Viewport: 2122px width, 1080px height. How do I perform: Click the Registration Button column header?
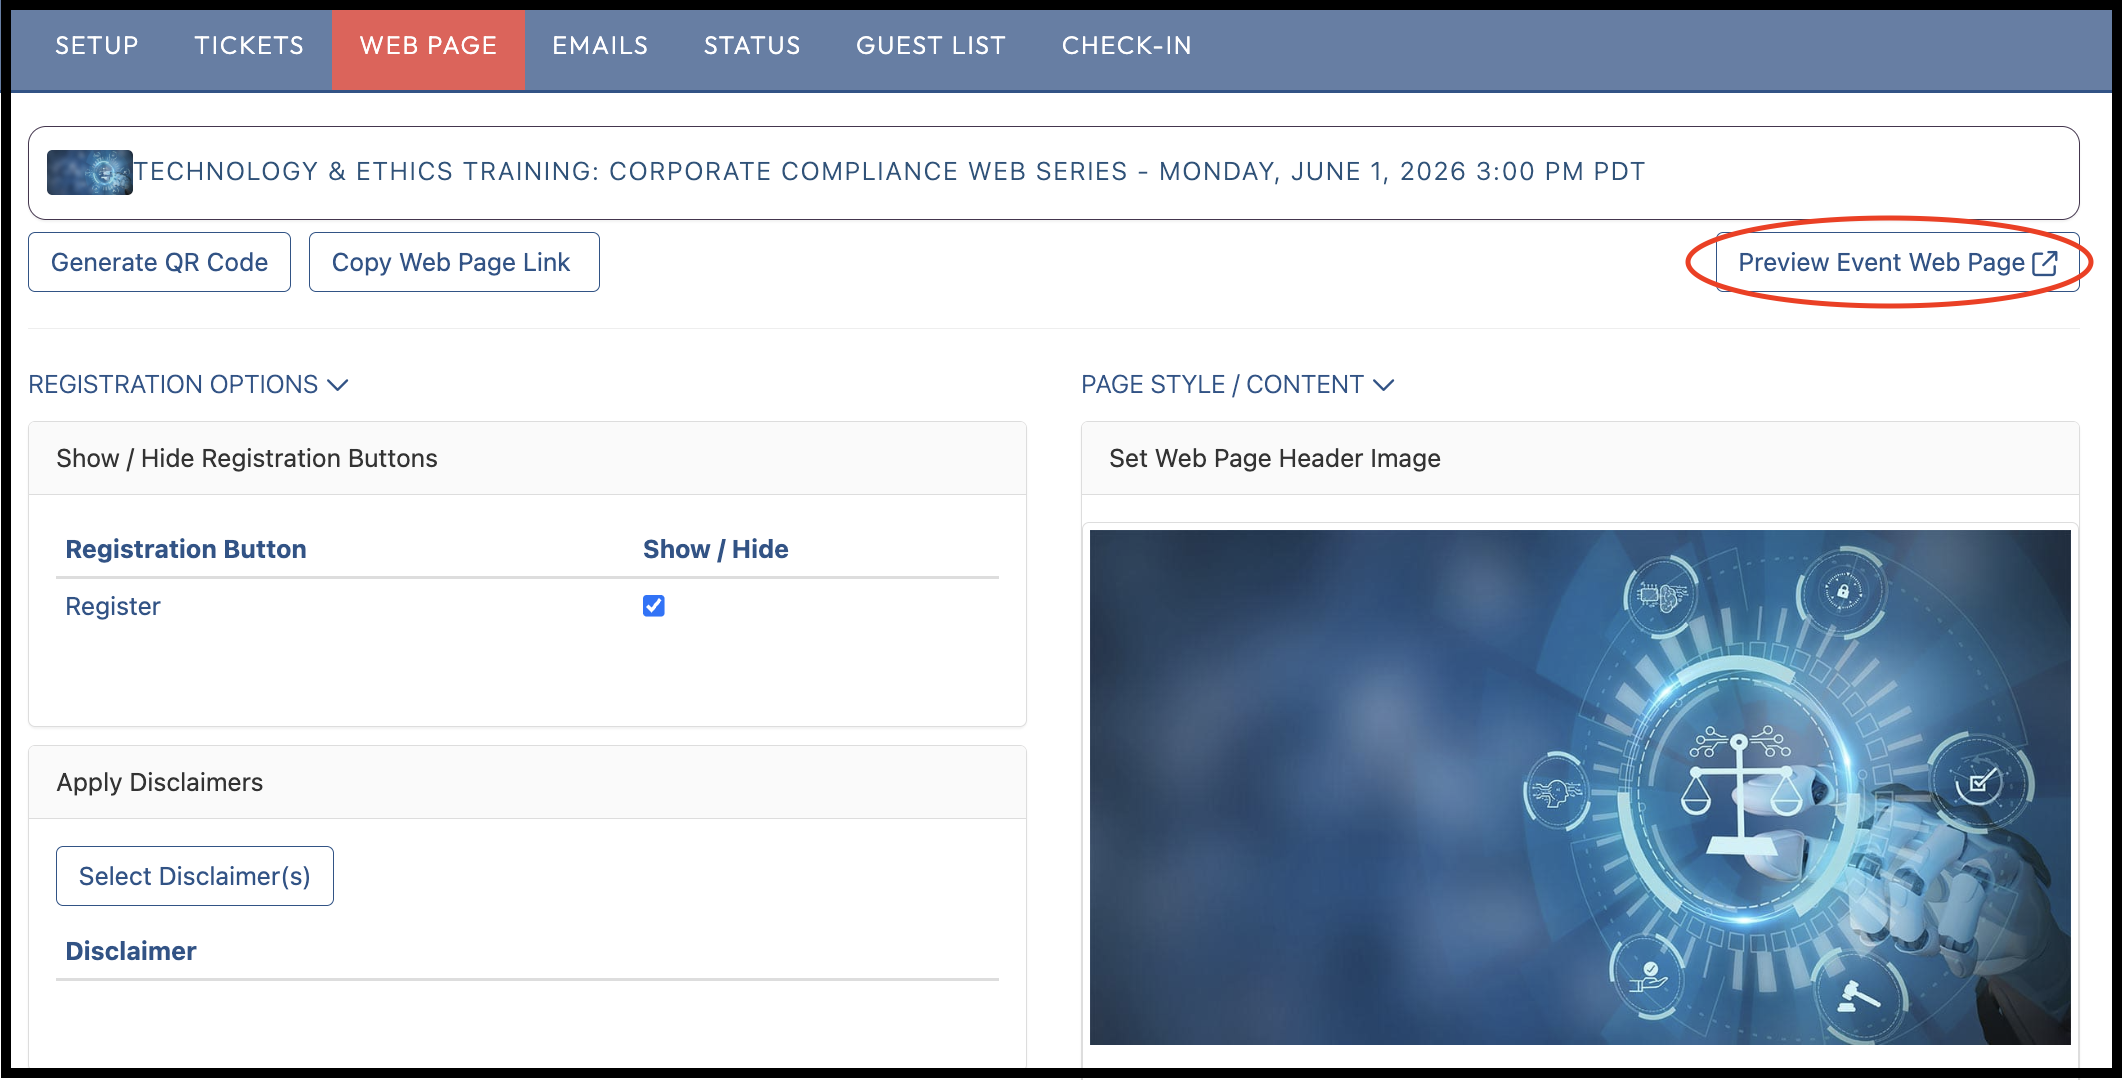click(x=186, y=549)
